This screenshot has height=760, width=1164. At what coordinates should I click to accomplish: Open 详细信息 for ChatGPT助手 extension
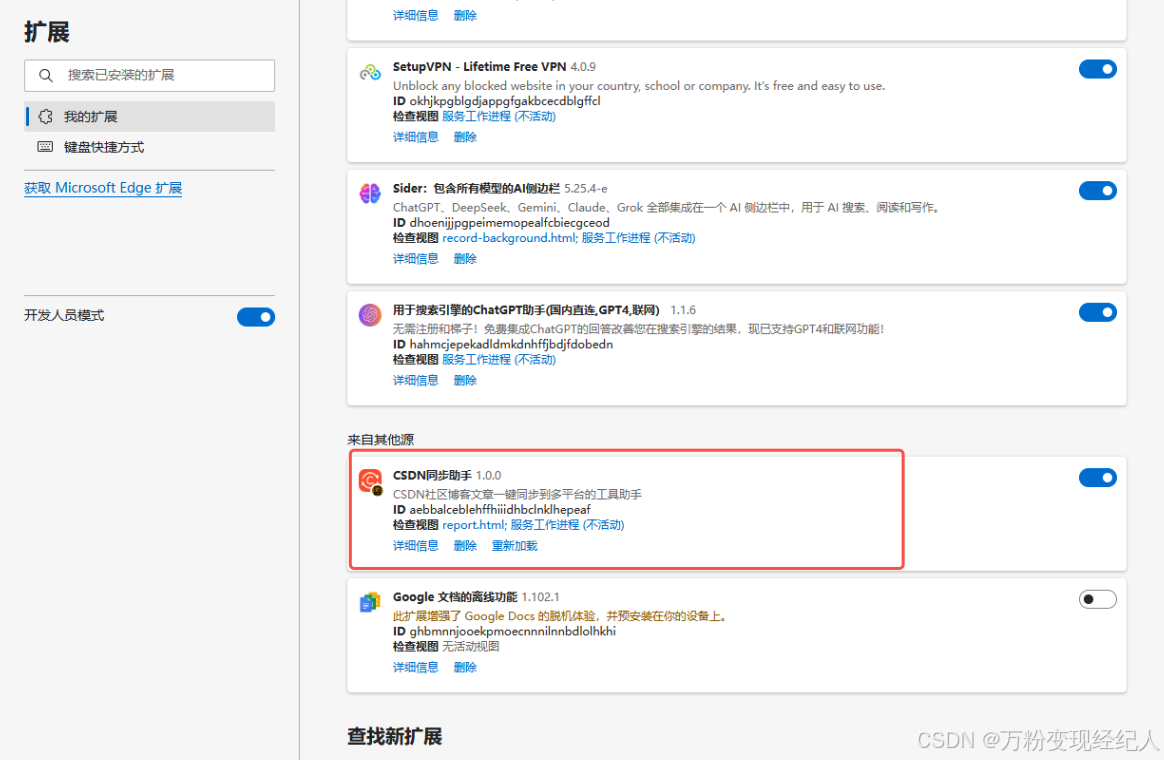(416, 381)
